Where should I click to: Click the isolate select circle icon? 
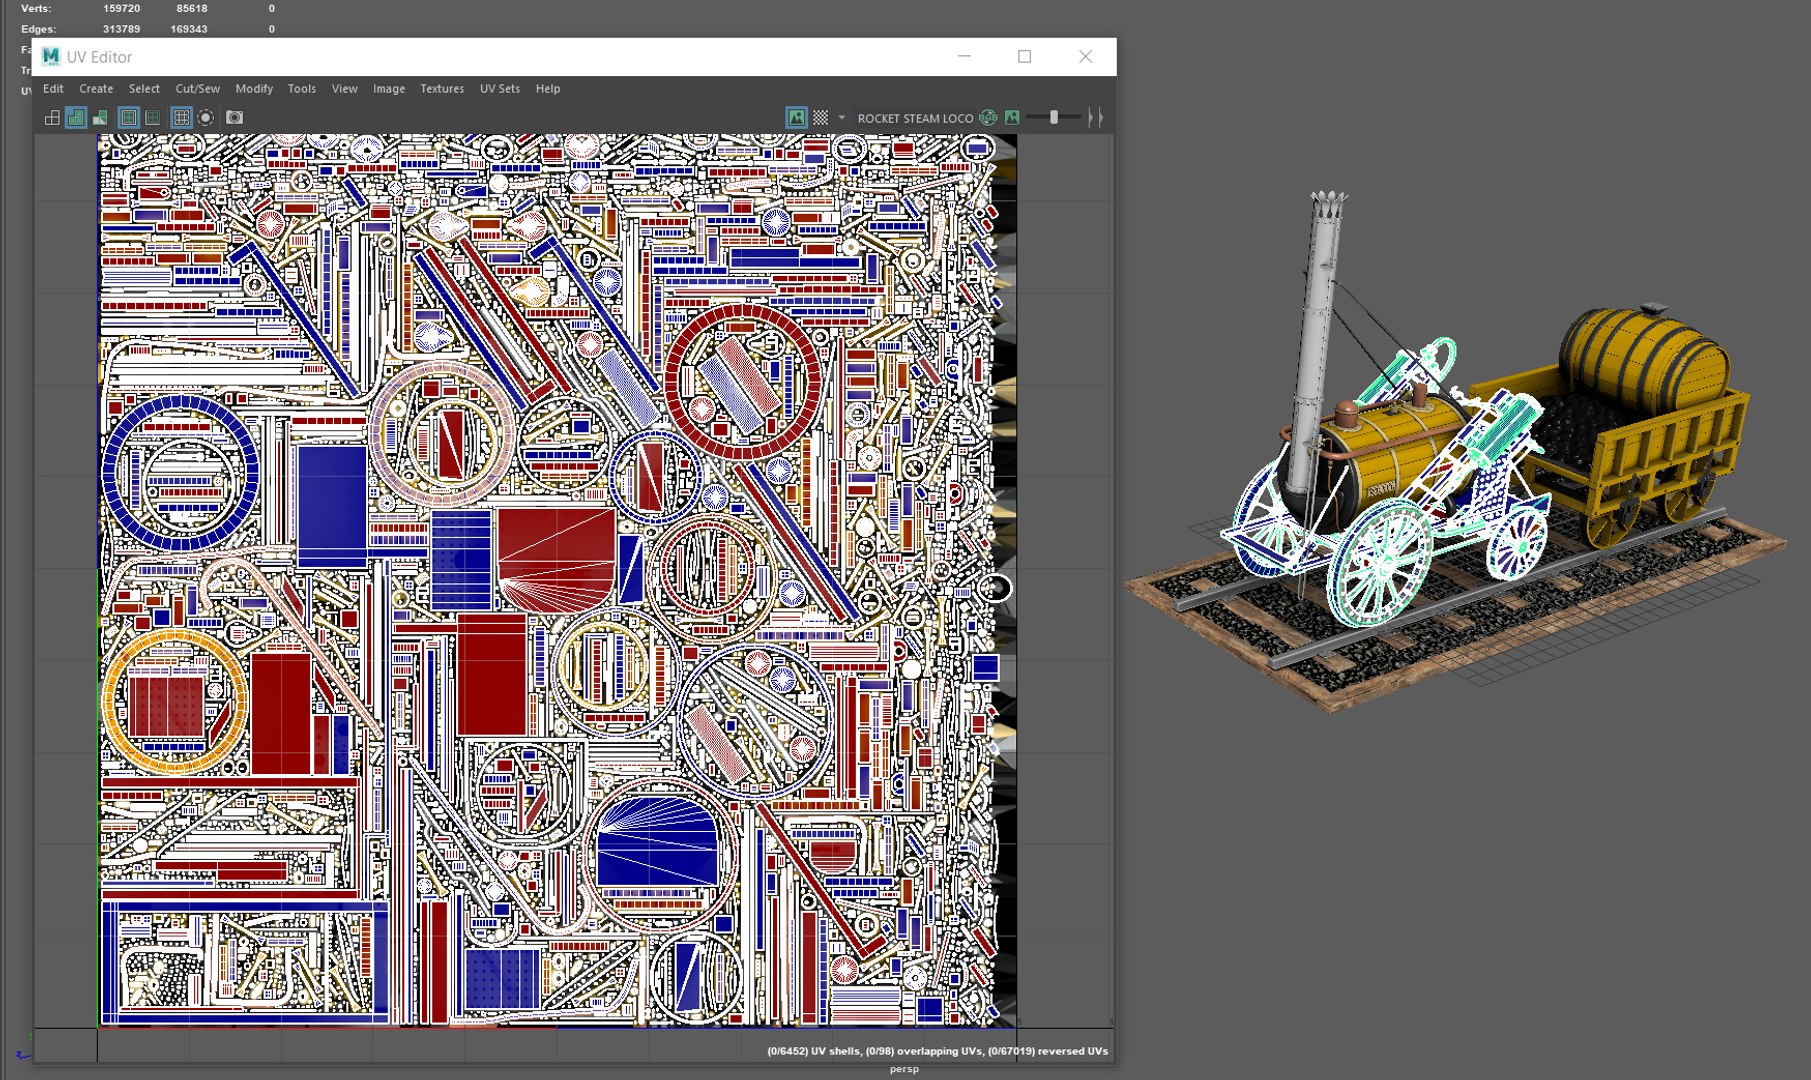(x=206, y=118)
